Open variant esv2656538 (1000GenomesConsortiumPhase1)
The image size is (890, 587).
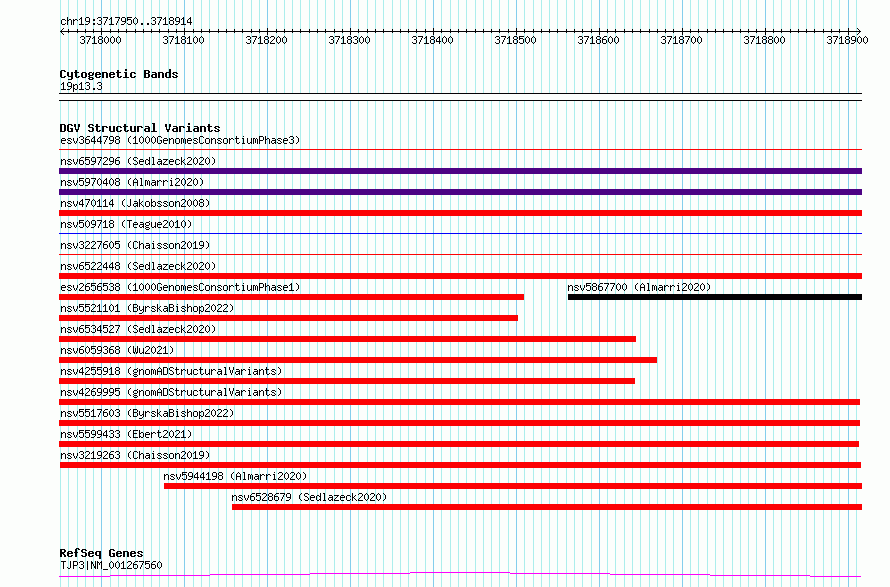tap(180, 287)
